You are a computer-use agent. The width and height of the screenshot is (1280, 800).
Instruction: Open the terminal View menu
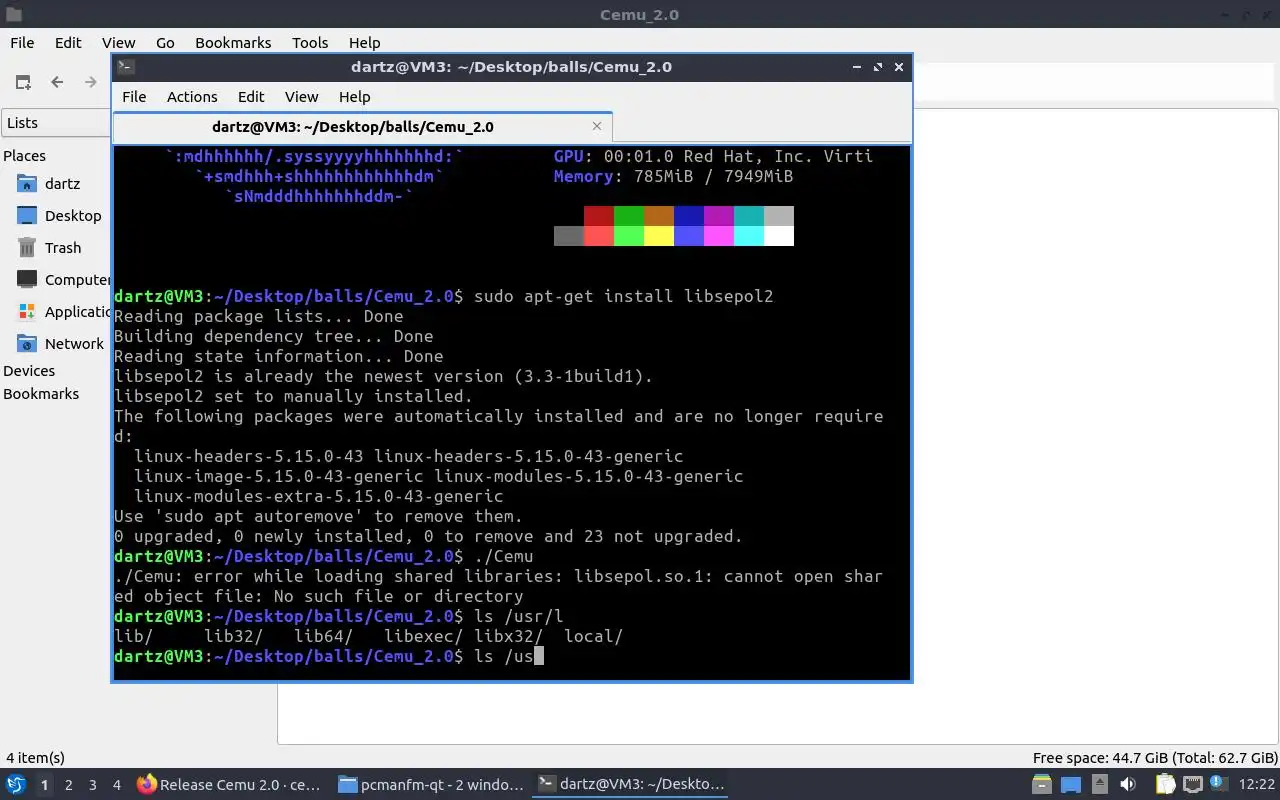301,96
